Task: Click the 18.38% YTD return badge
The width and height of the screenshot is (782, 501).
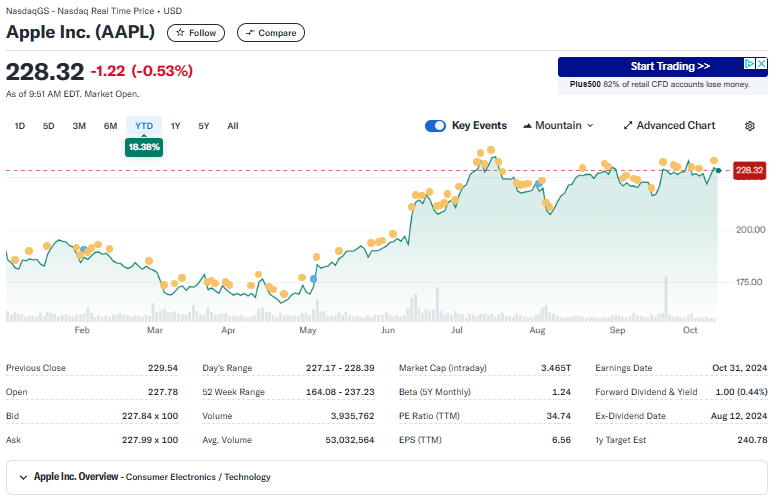Action: coord(144,147)
